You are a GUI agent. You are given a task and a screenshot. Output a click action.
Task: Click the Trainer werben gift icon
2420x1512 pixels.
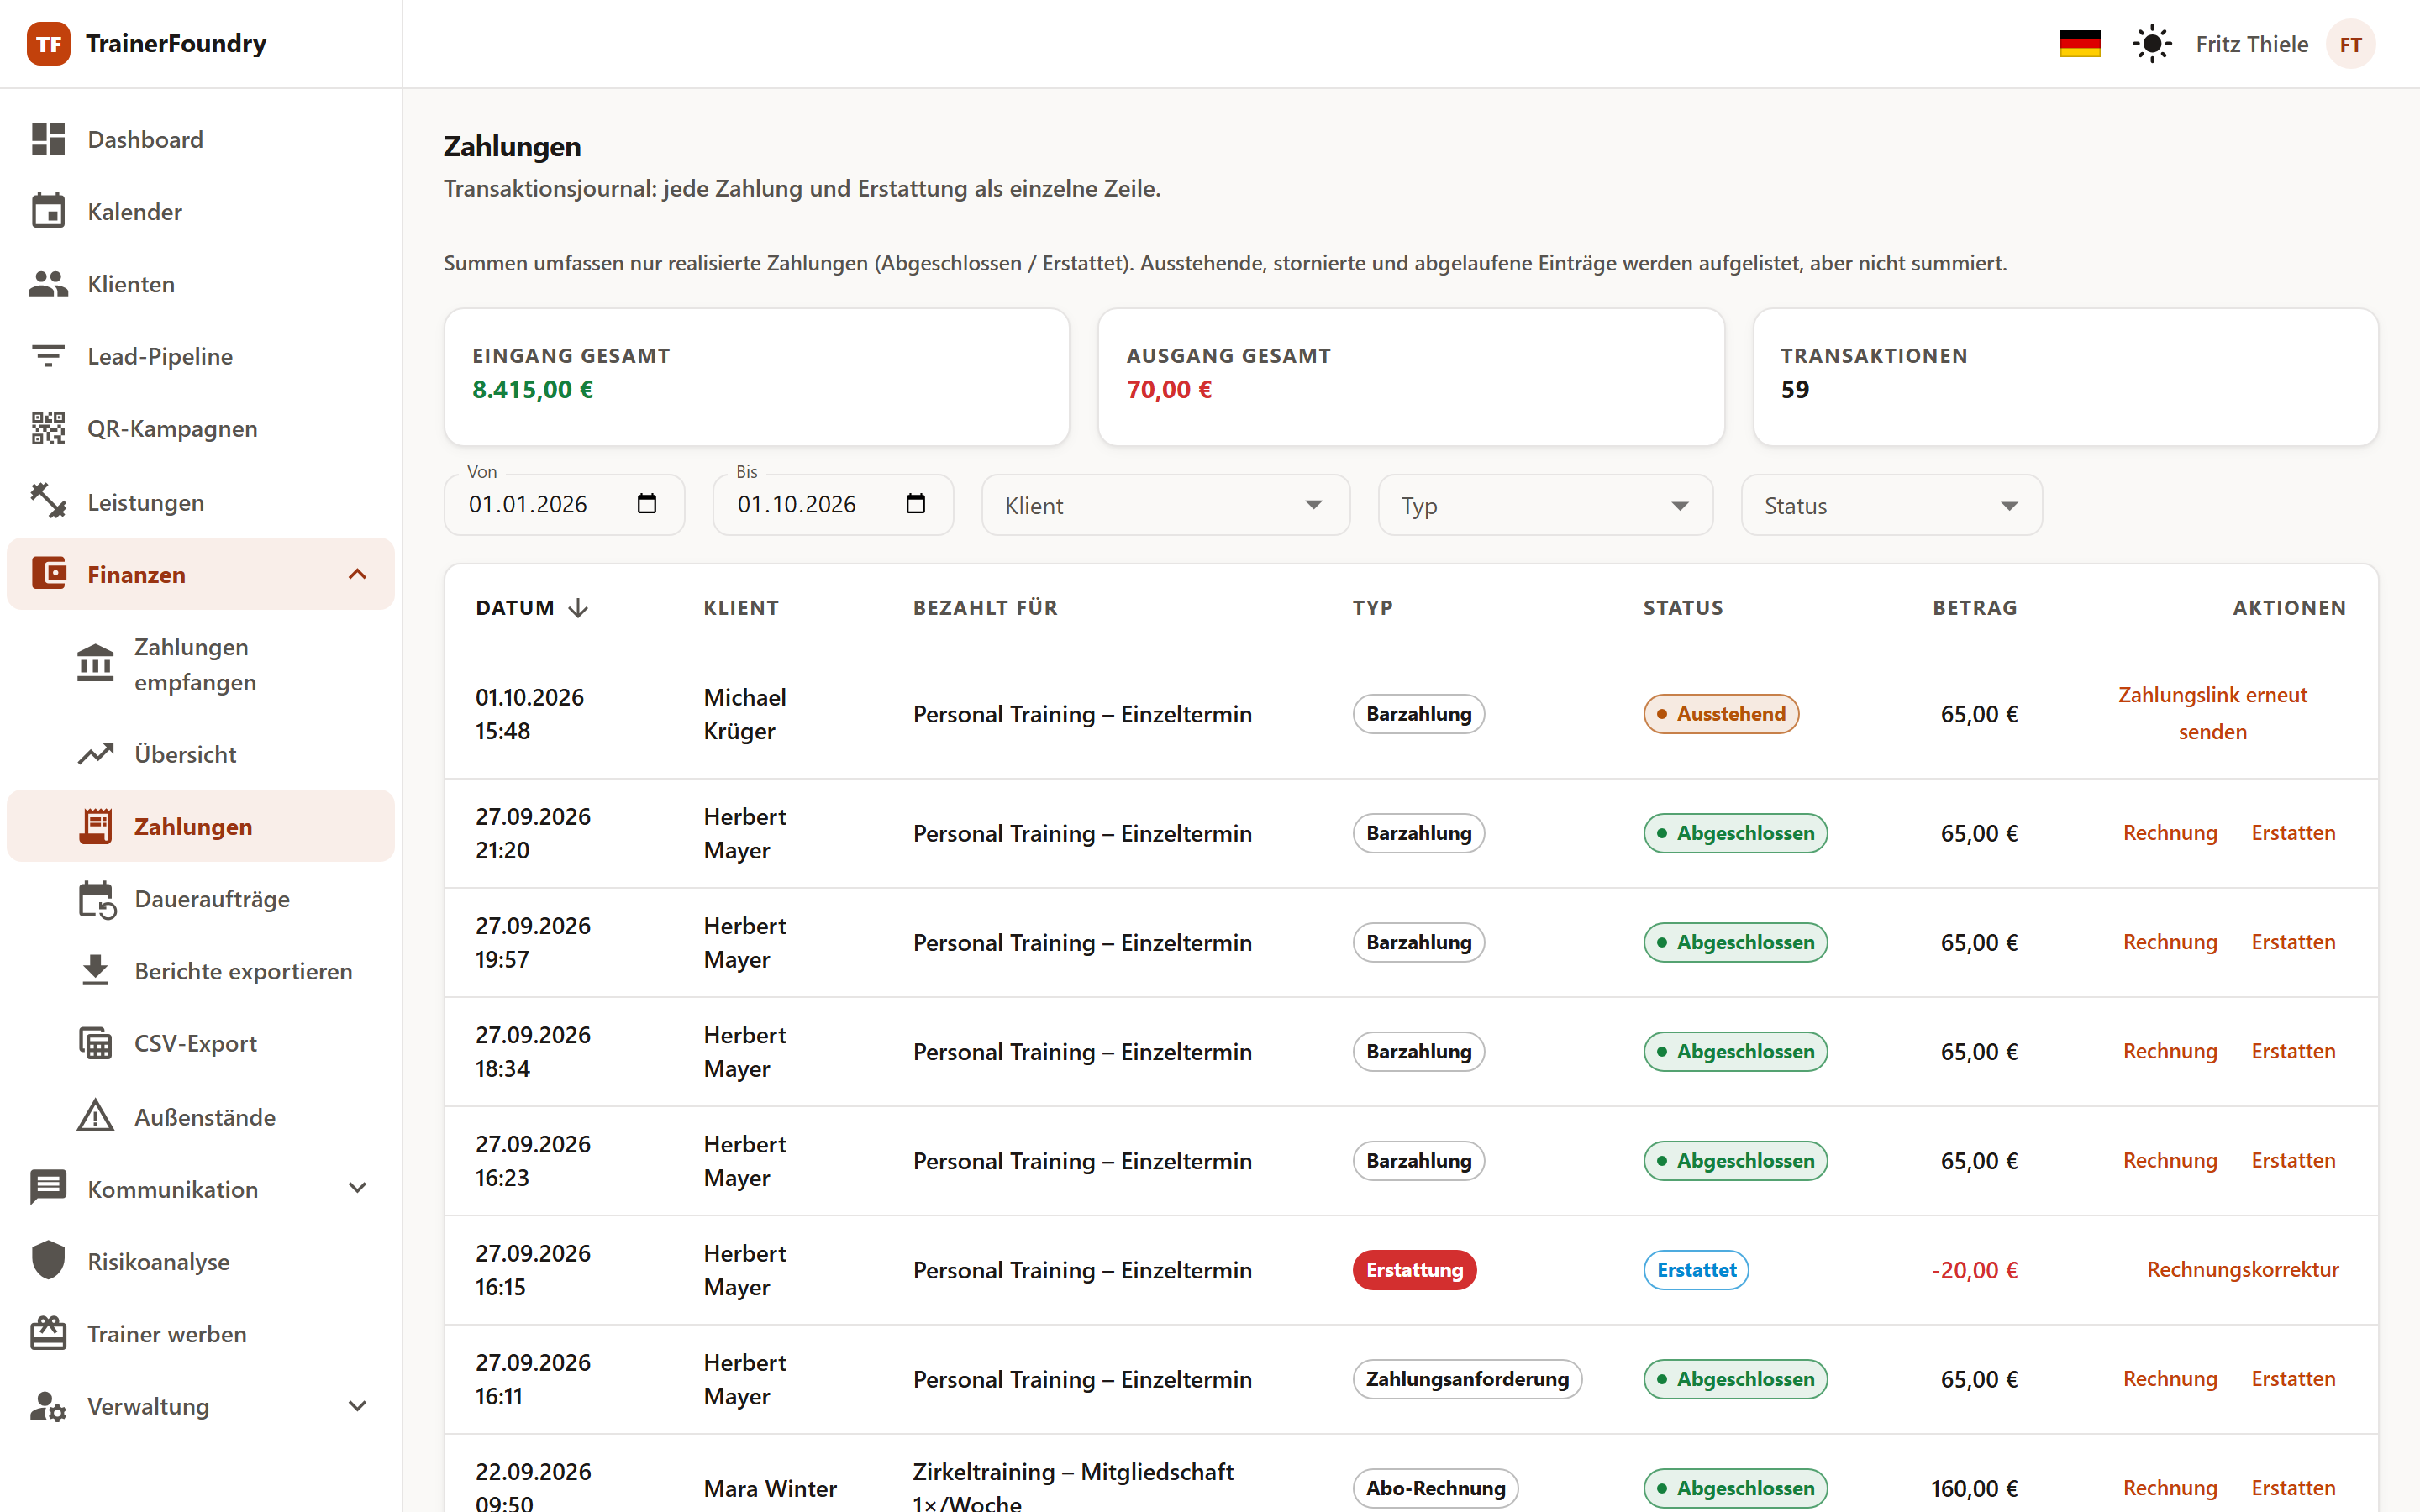48,1333
